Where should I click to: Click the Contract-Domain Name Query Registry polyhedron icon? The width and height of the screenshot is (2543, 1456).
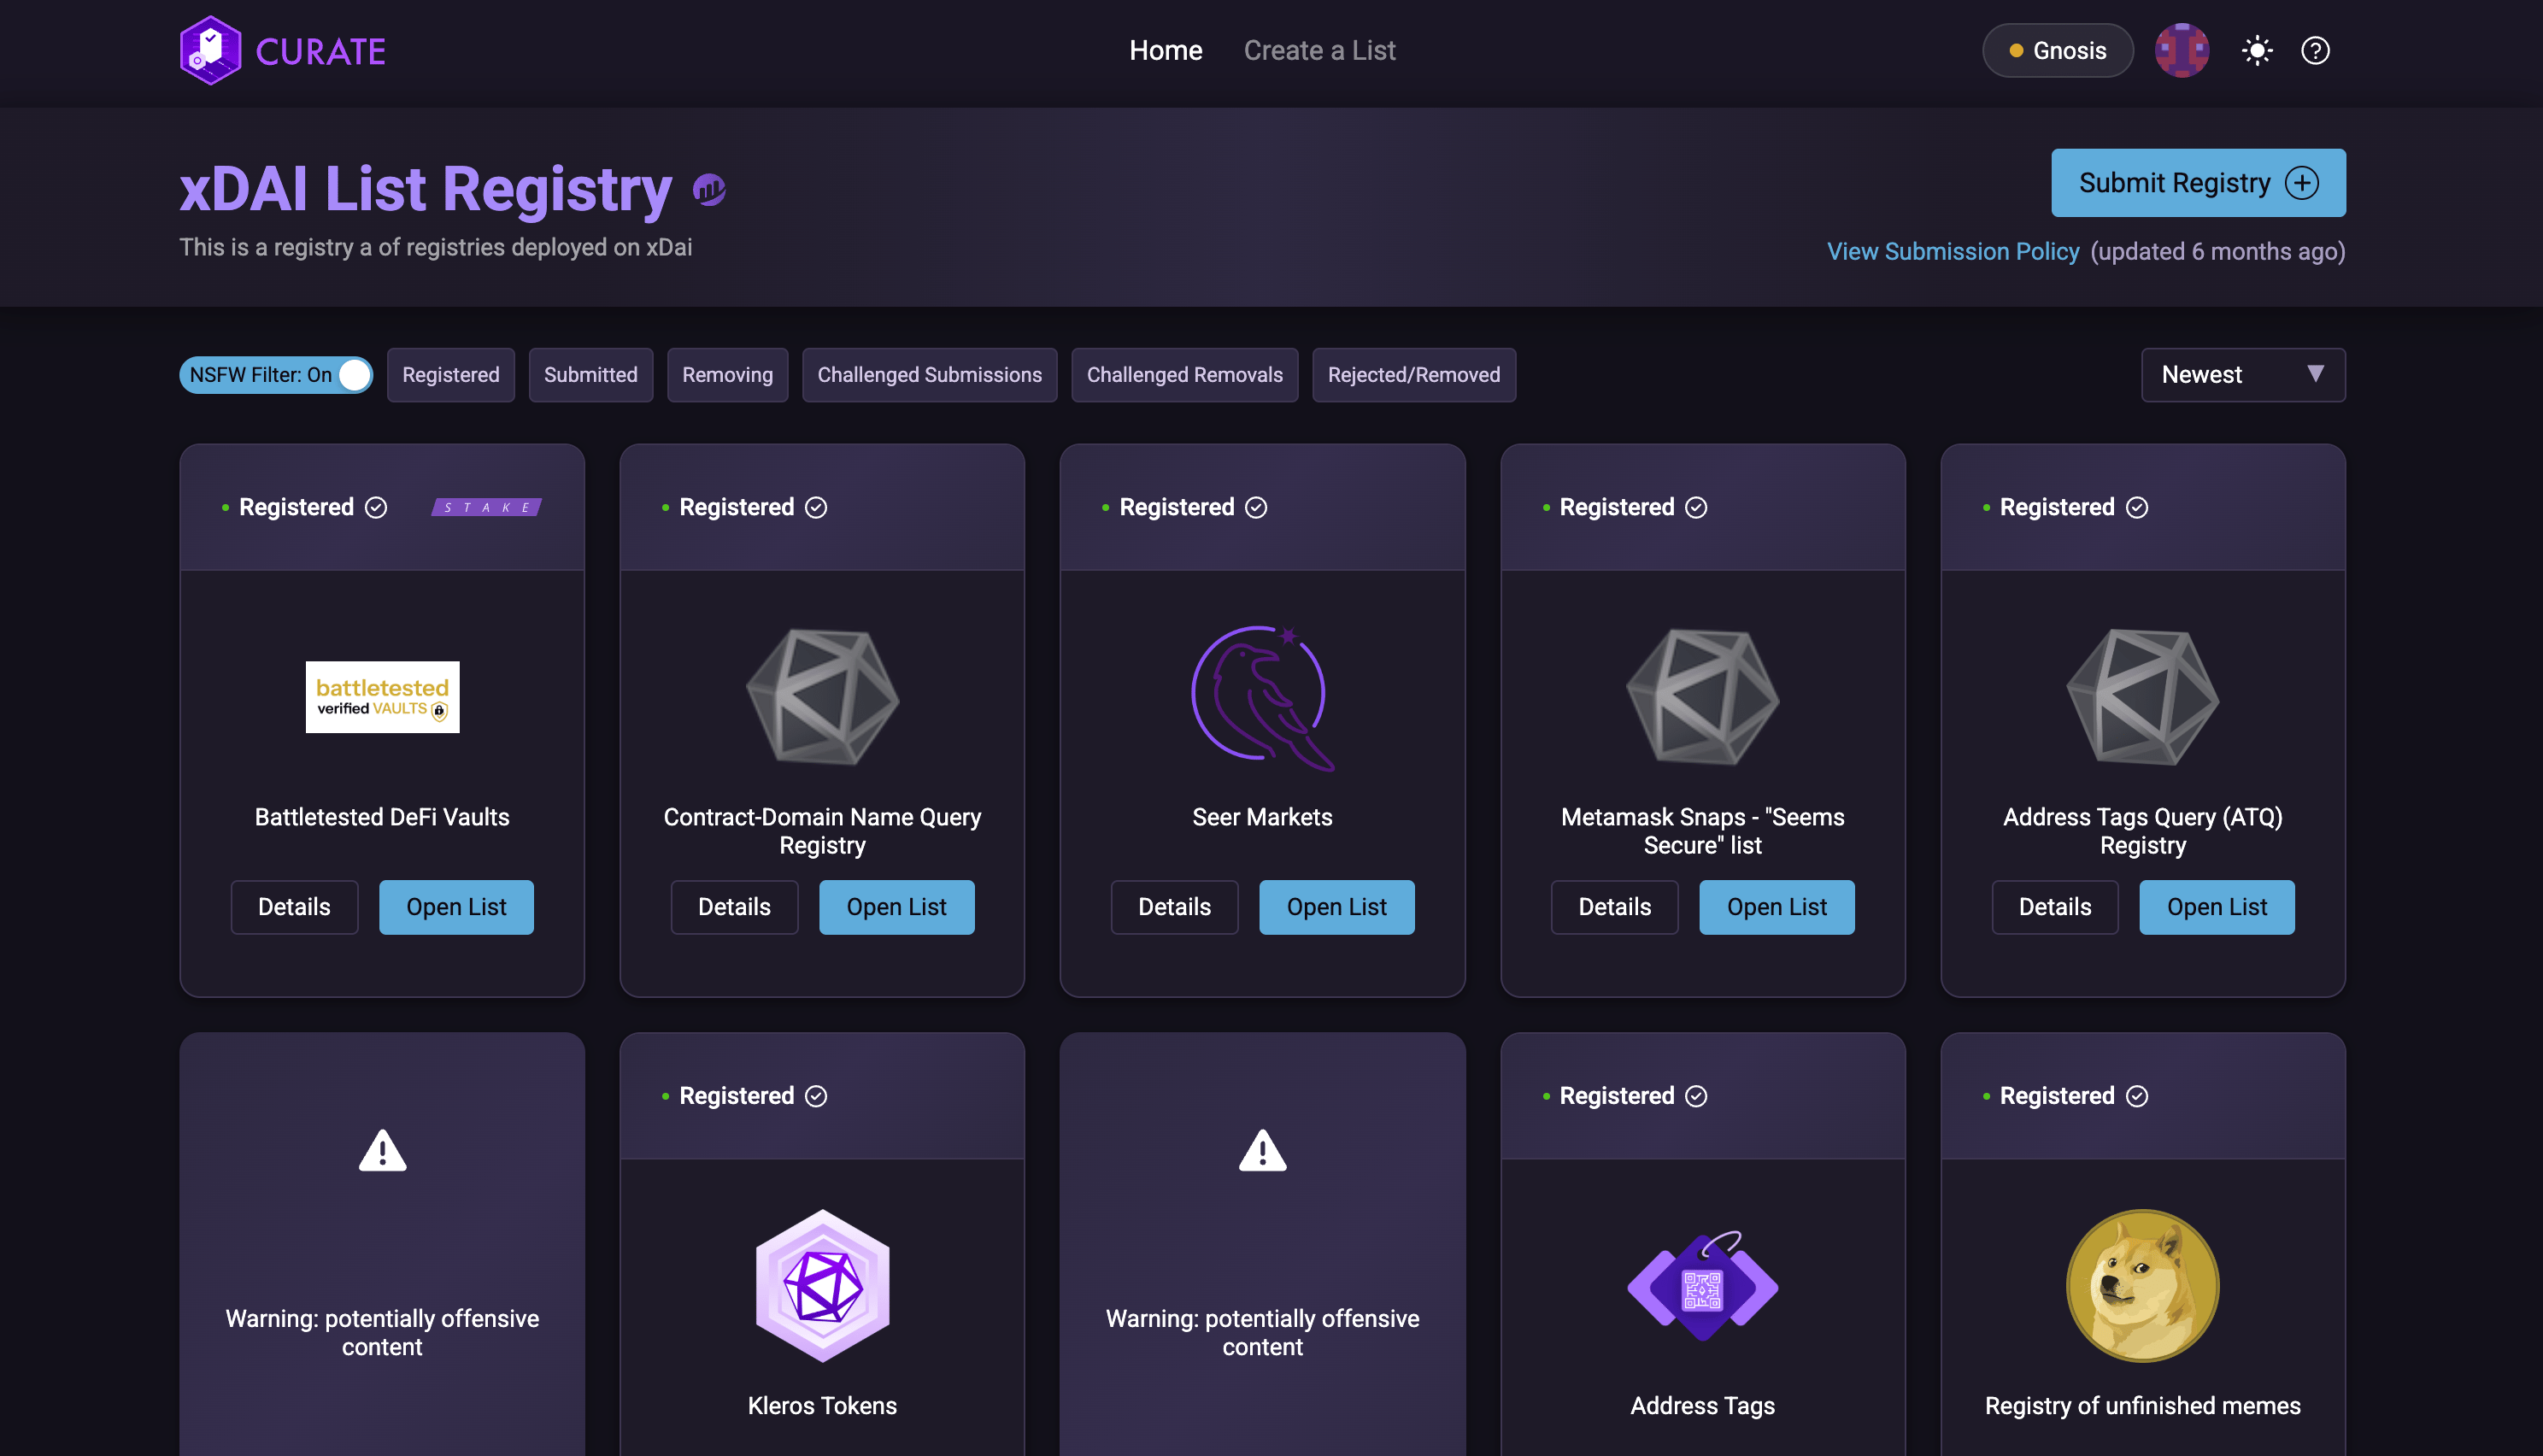tap(822, 697)
